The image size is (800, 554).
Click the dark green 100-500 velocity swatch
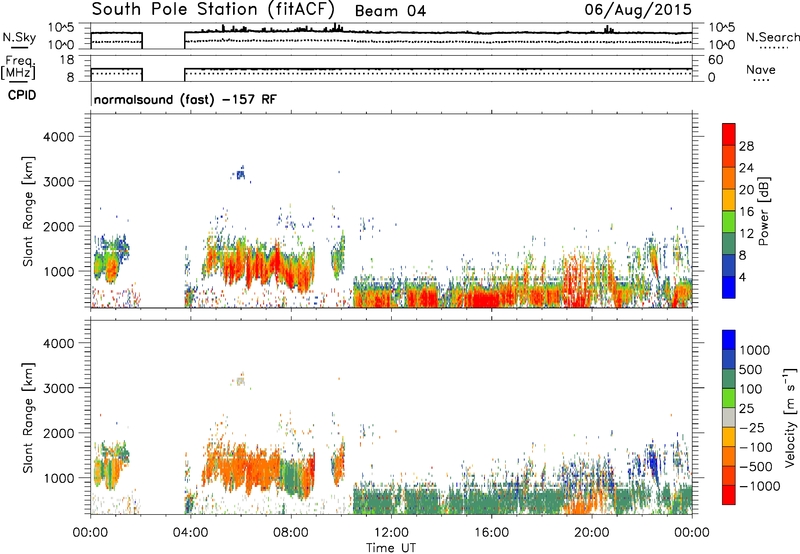[x=729, y=379]
